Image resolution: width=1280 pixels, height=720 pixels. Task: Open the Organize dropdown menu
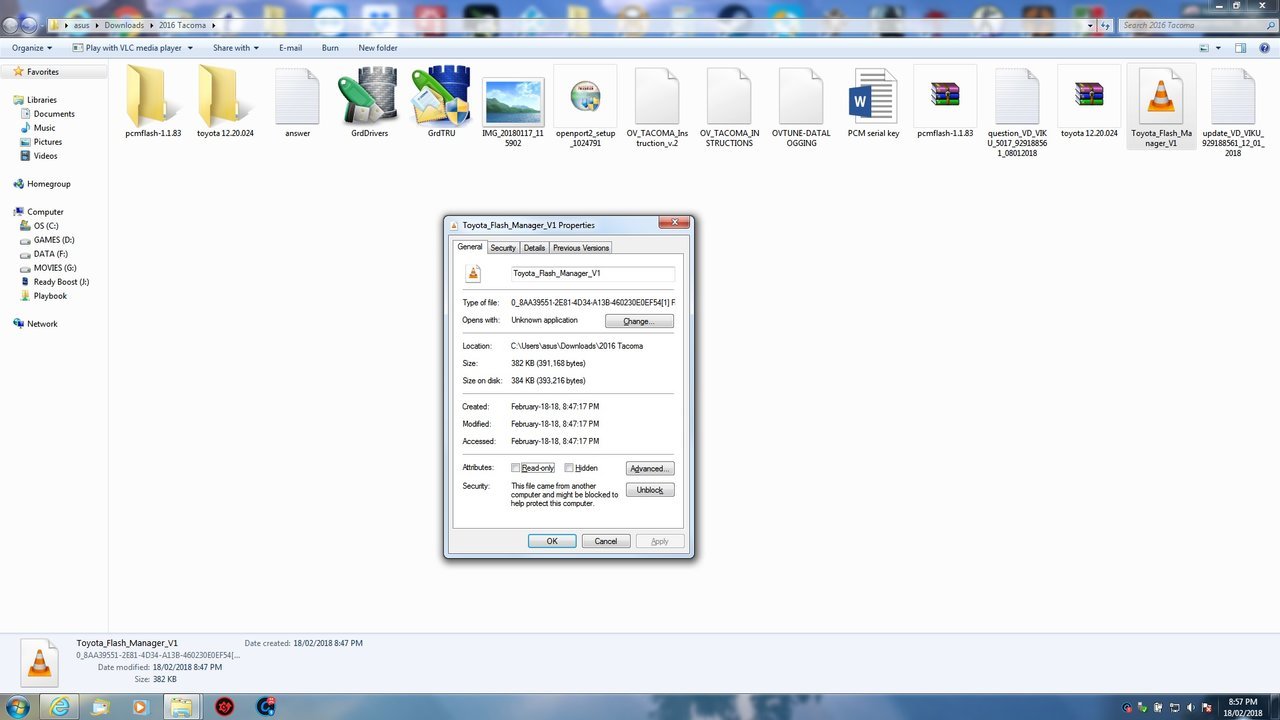point(32,48)
